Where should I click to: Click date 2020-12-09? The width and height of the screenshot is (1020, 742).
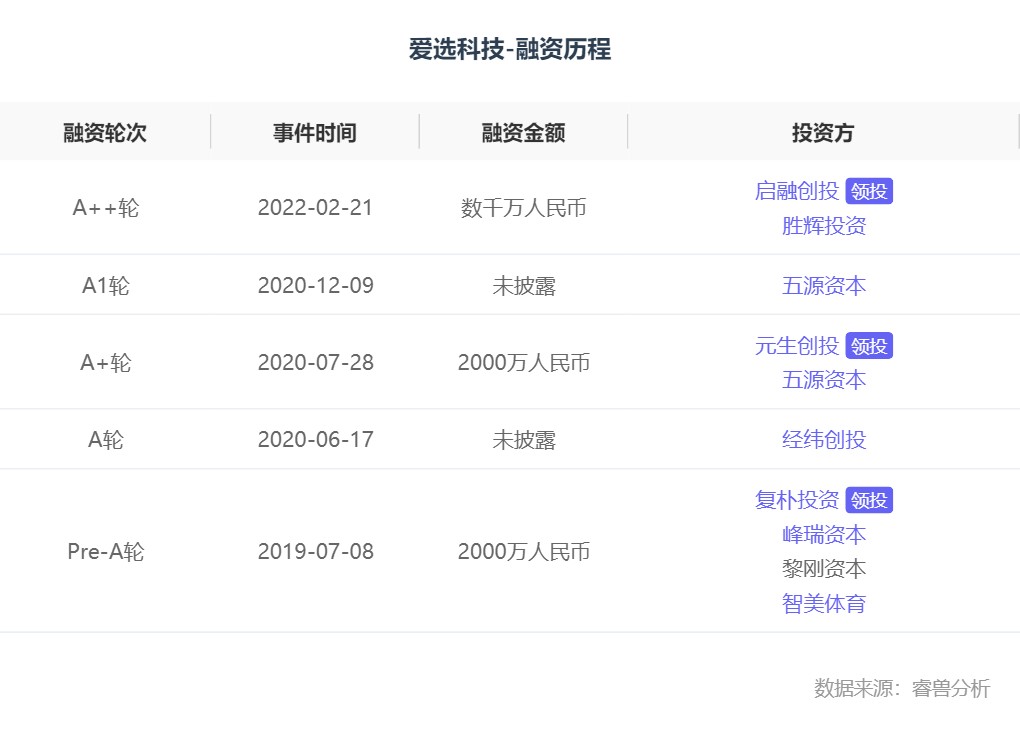(x=315, y=285)
